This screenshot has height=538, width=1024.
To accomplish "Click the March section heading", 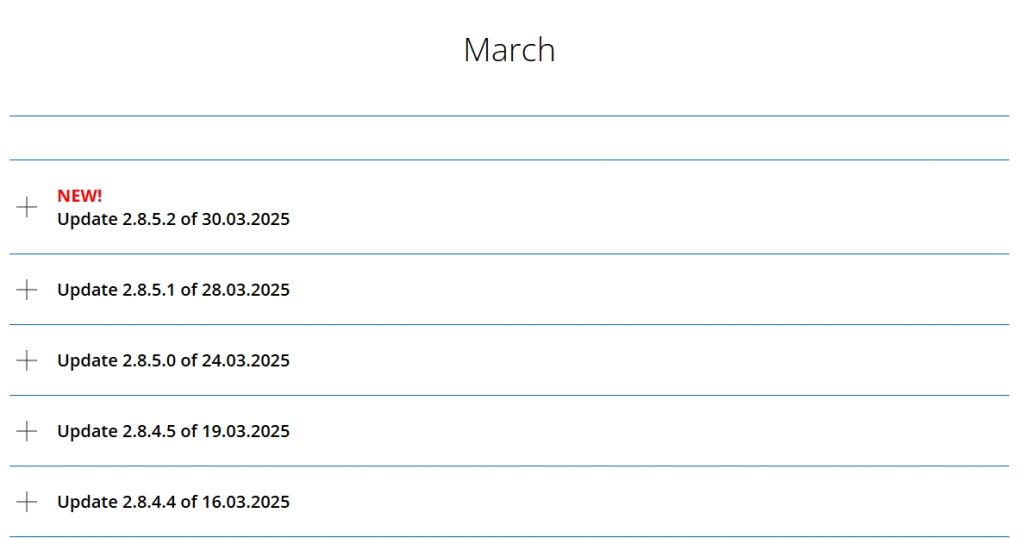I will point(509,50).
